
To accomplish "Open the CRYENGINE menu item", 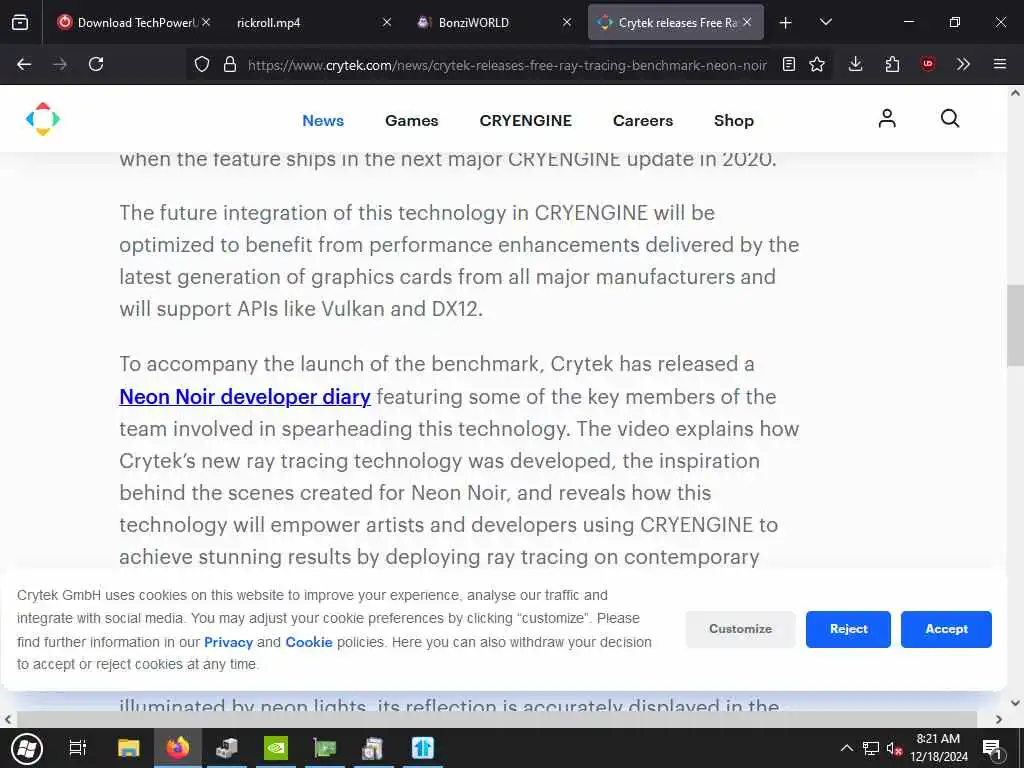I will pos(526,121).
